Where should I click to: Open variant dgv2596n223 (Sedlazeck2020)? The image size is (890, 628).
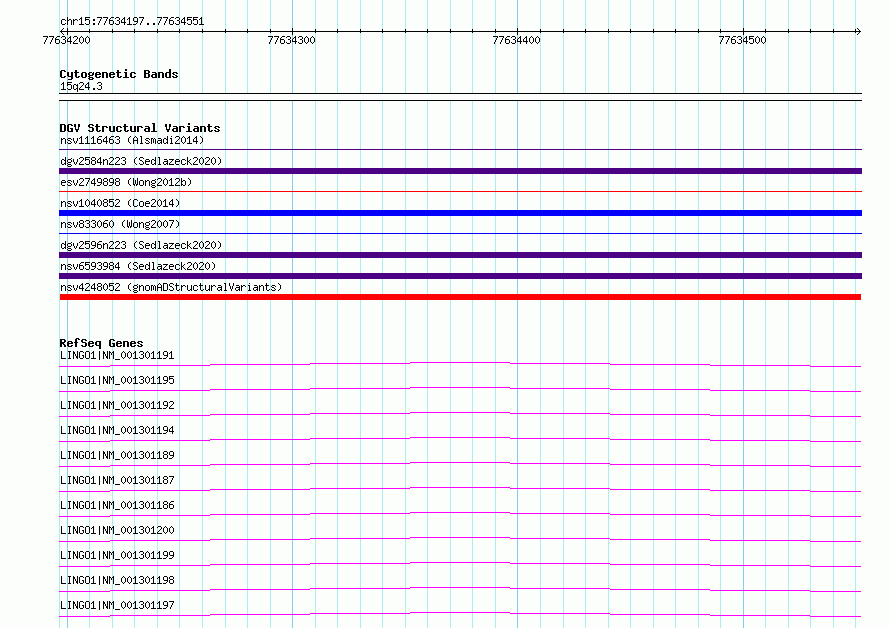(141, 245)
